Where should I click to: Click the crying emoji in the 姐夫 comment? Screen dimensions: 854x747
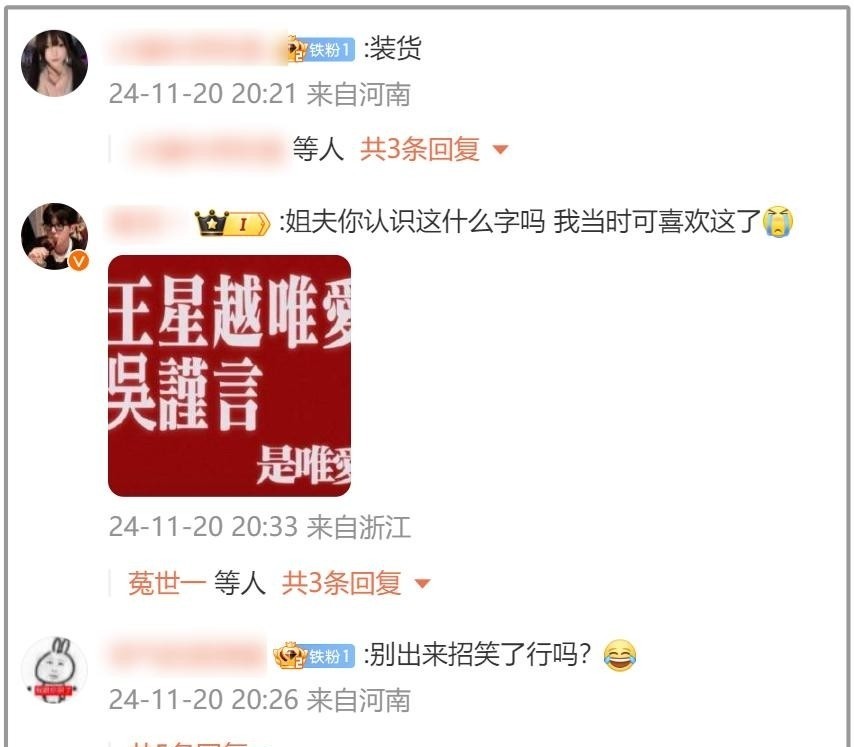click(778, 222)
